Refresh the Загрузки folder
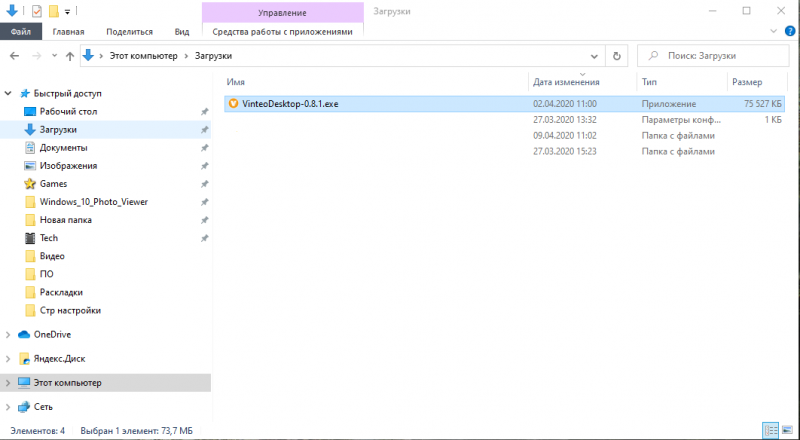The height and width of the screenshot is (440, 800). click(x=616, y=56)
